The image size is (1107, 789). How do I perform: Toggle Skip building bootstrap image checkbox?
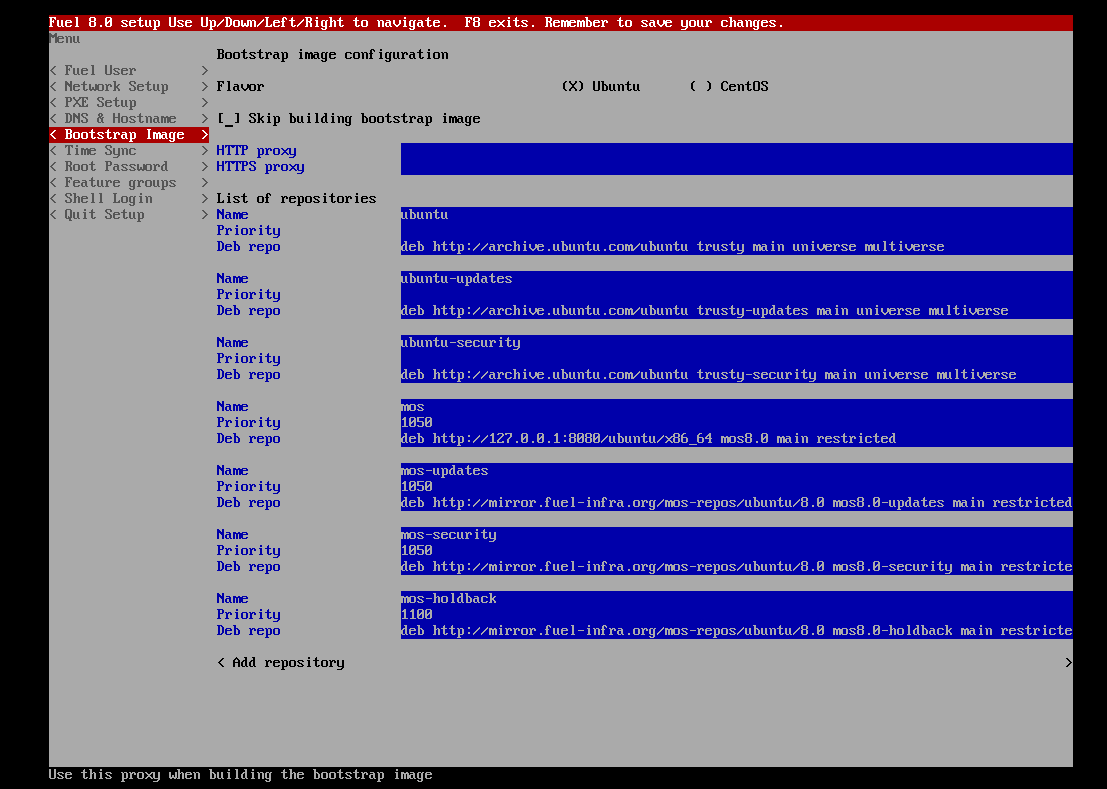click(x=349, y=119)
